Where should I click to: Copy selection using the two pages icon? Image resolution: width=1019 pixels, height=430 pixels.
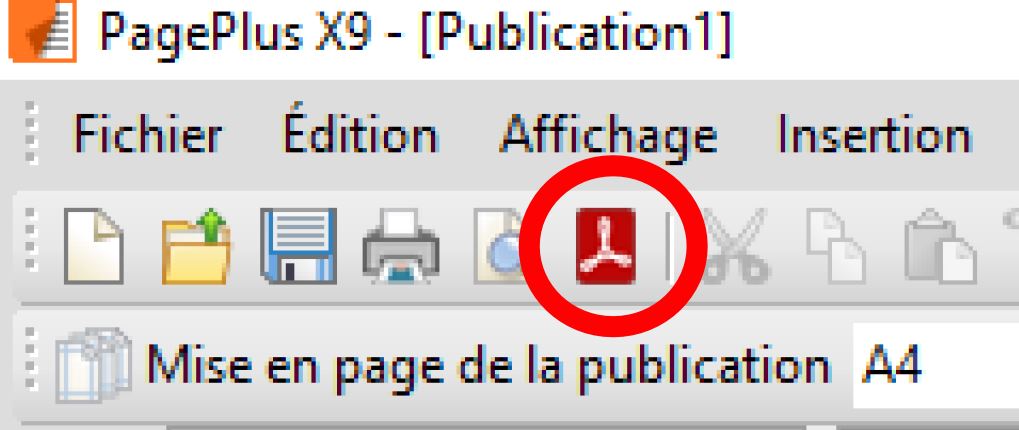click(x=836, y=246)
